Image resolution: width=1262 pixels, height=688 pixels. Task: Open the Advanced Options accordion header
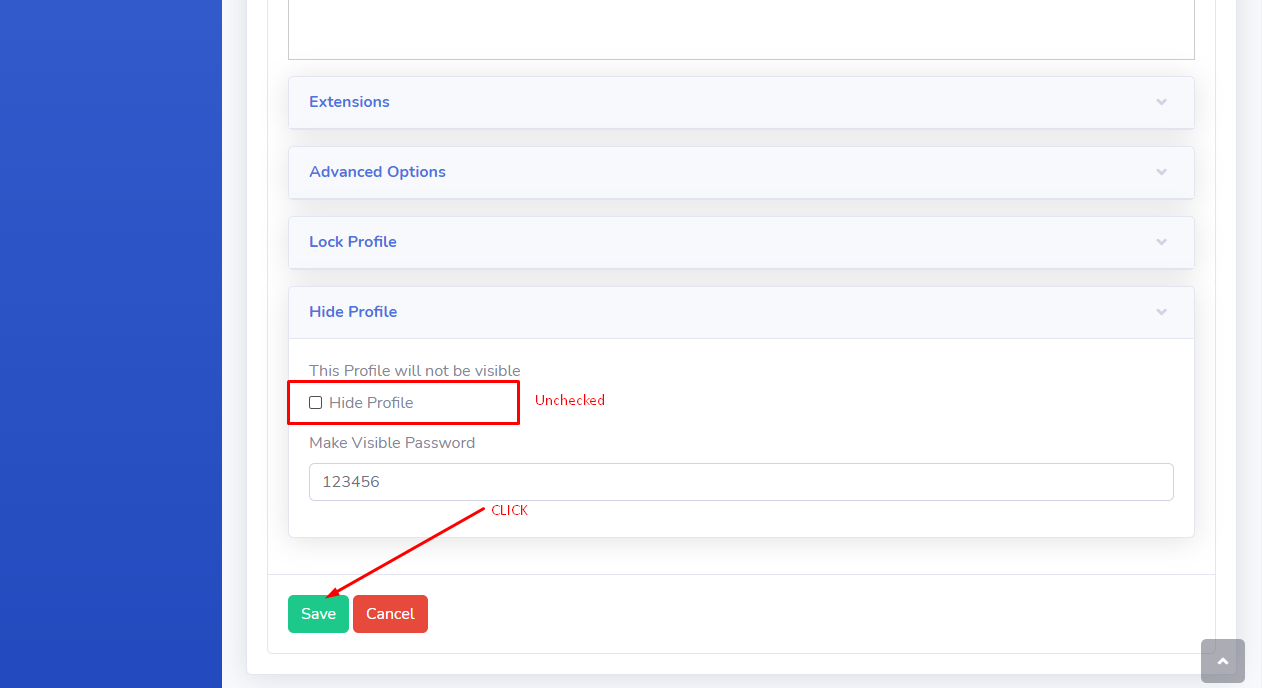(741, 172)
